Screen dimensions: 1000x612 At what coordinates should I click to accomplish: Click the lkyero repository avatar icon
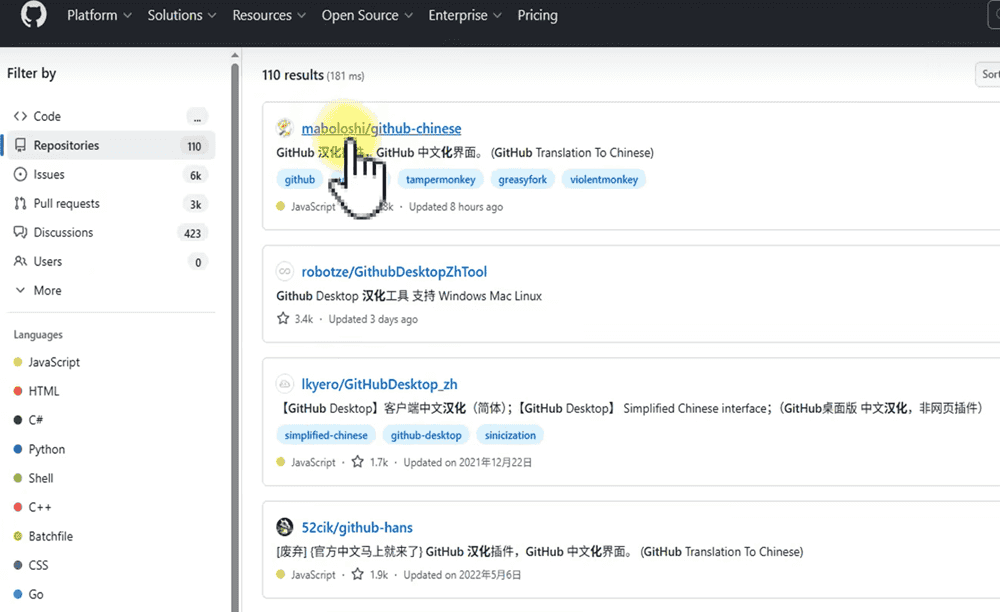click(285, 384)
